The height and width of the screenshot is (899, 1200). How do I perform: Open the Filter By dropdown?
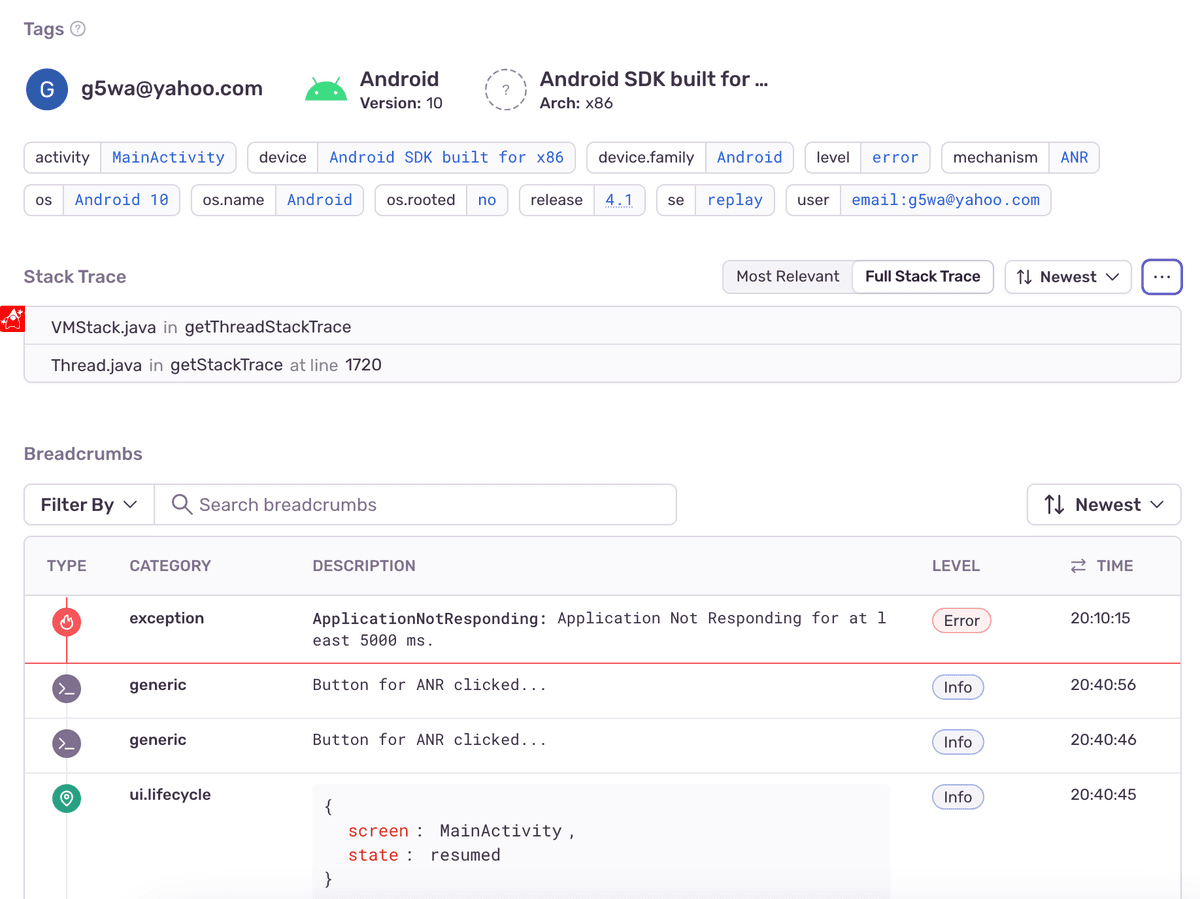click(88, 504)
